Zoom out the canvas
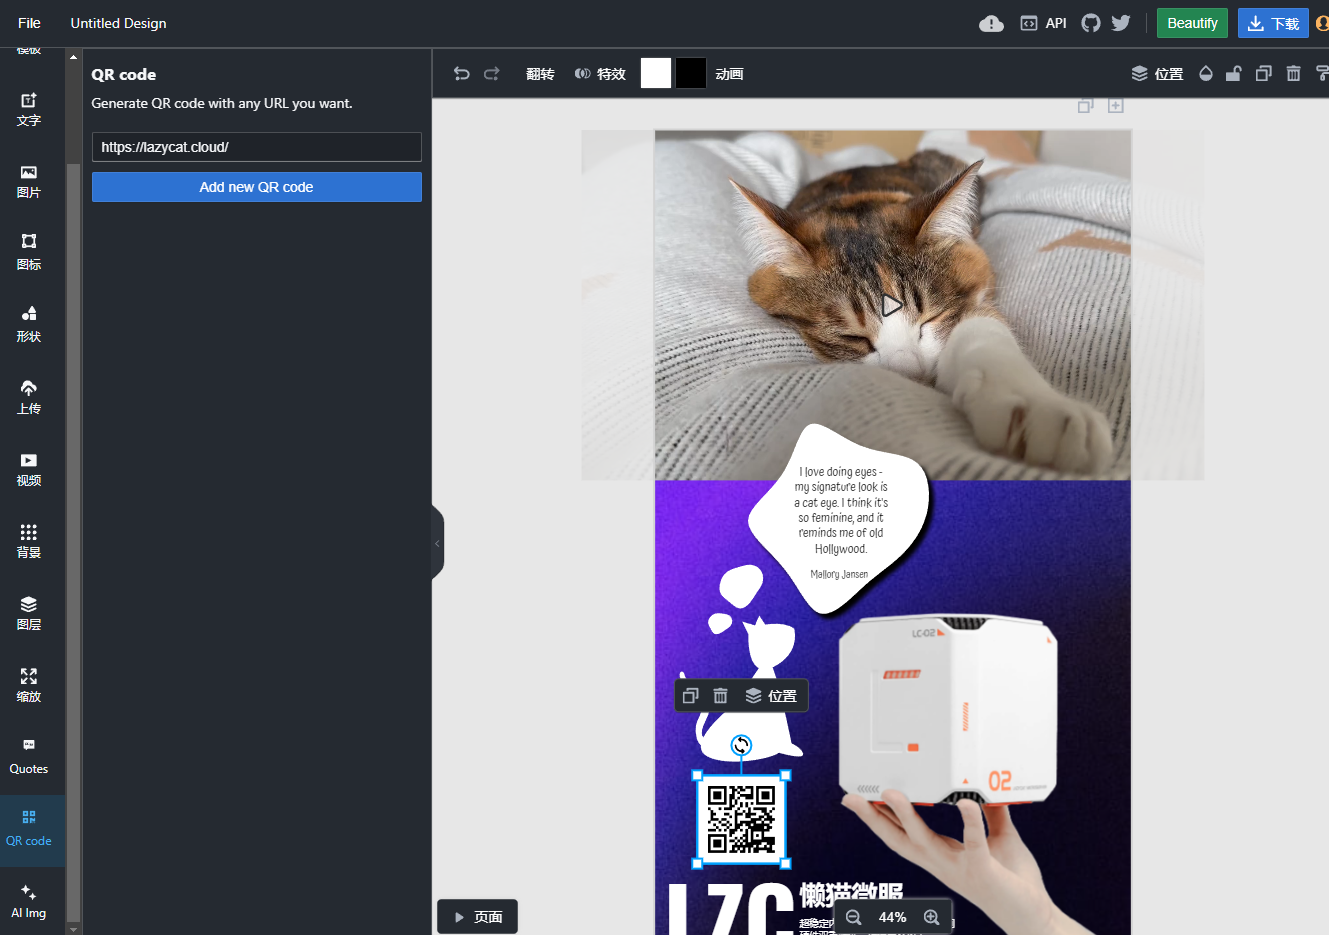 point(853,917)
